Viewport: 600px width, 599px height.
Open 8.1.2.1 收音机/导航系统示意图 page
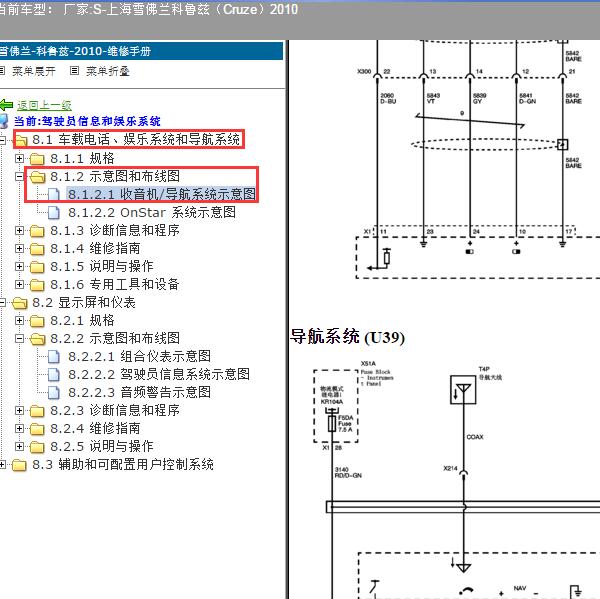tap(161, 194)
